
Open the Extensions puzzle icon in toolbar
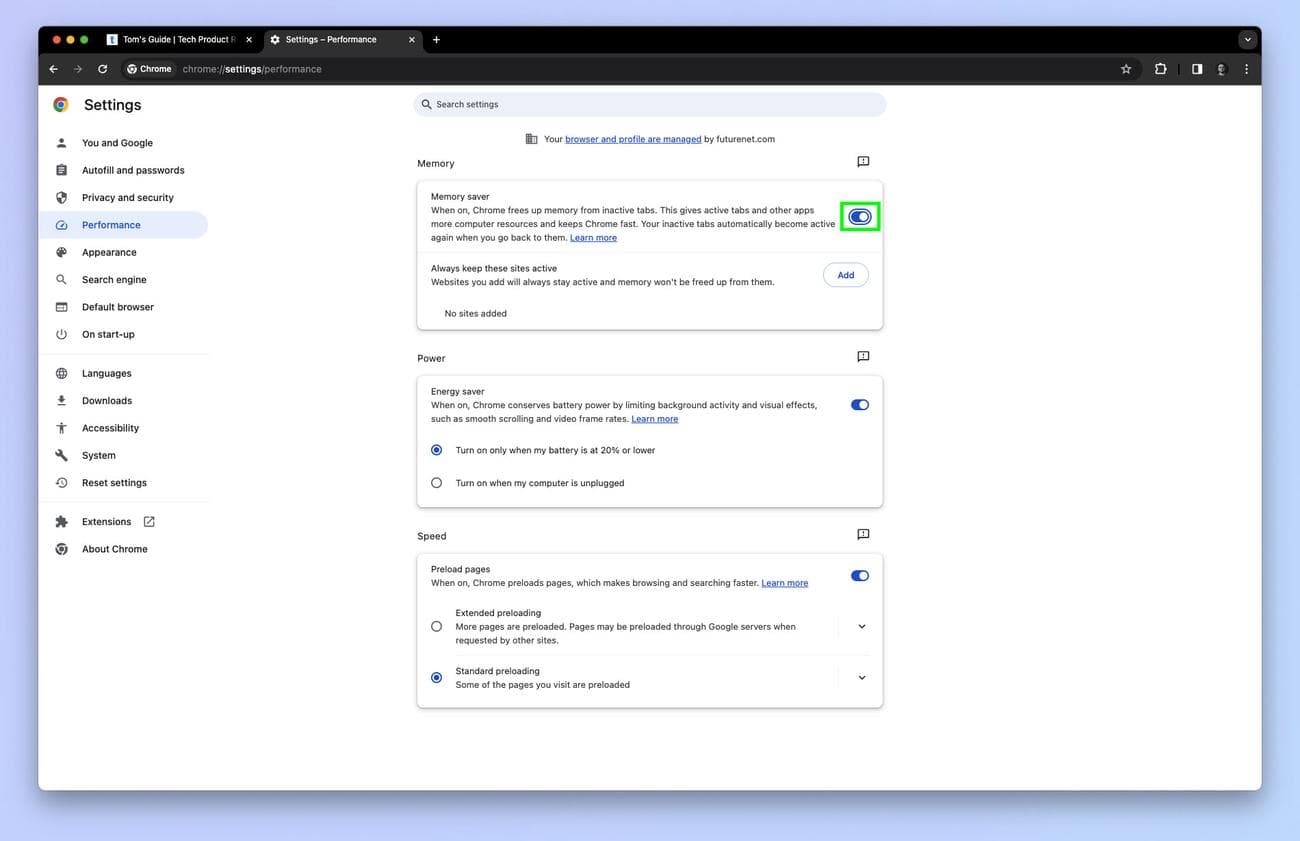pyautogui.click(x=1160, y=69)
